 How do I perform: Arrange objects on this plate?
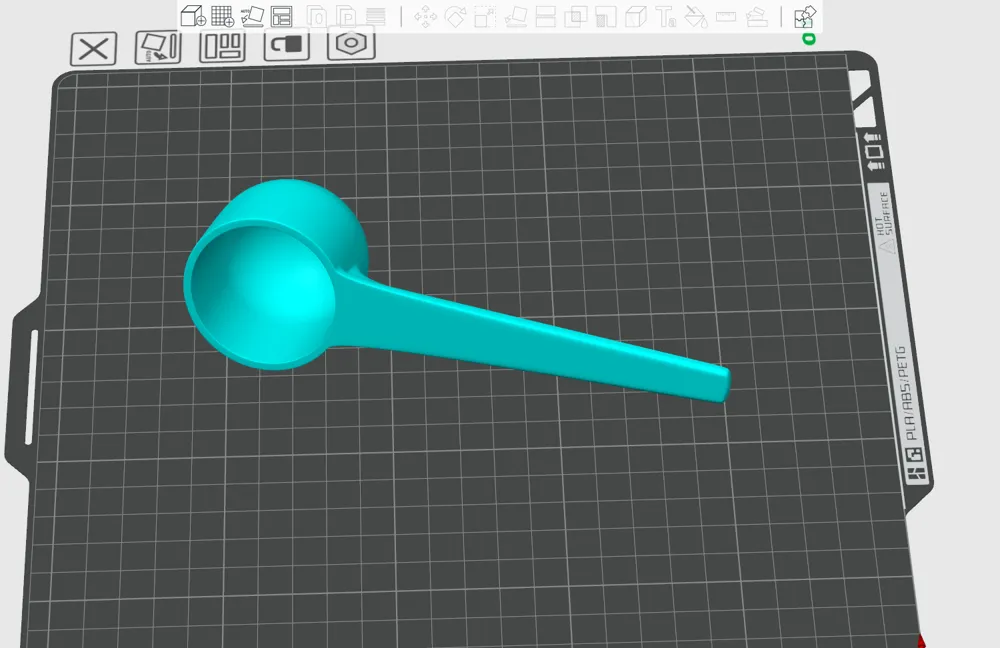[223, 46]
